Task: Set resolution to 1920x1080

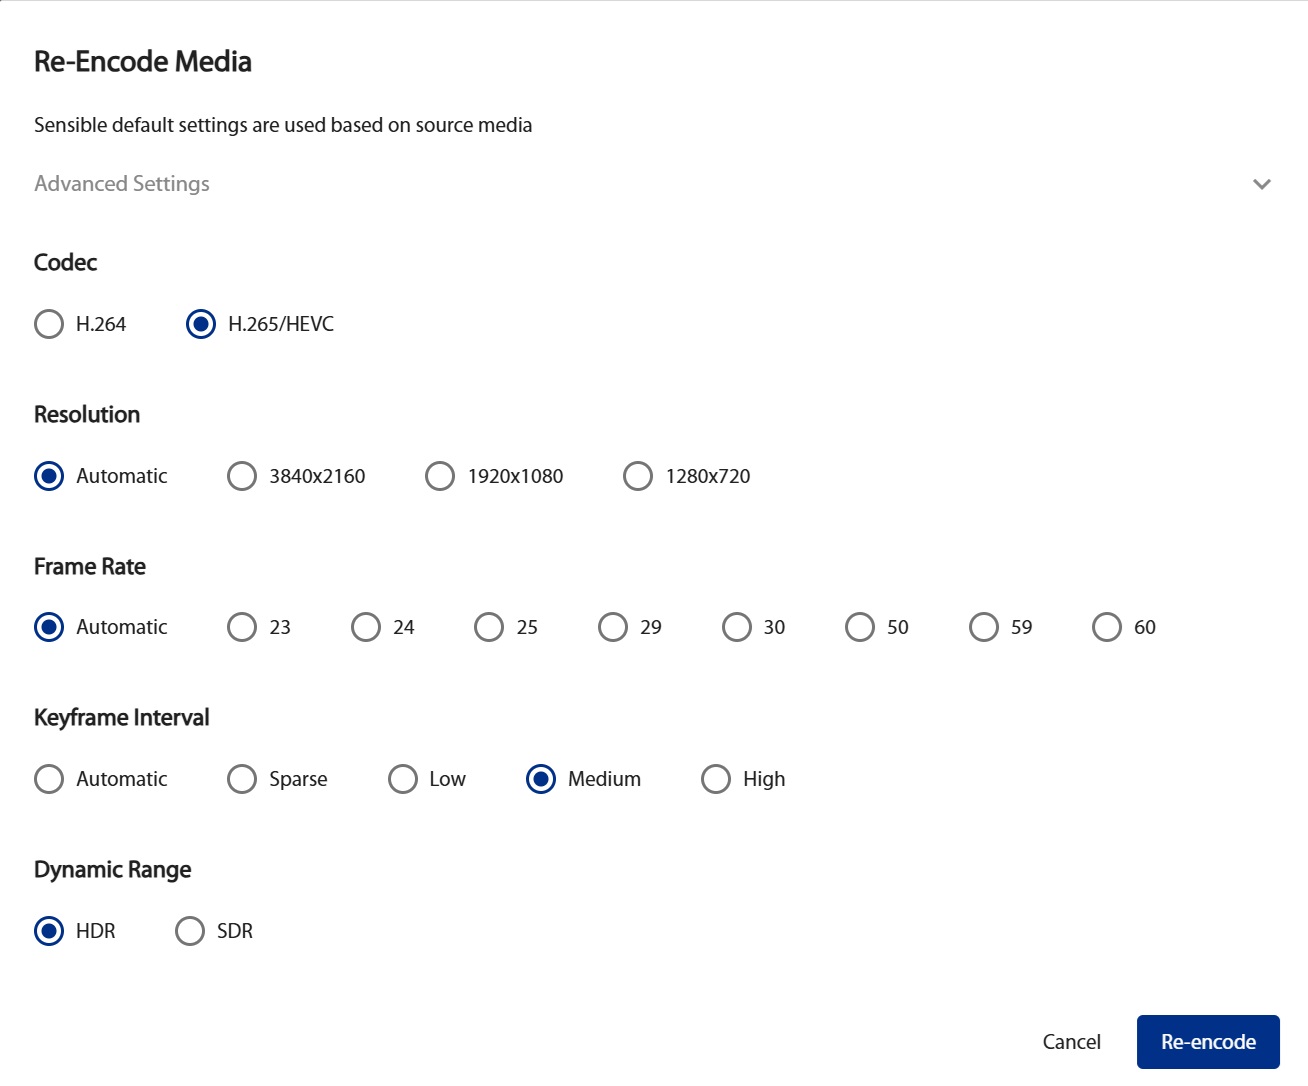Action: click(x=440, y=476)
